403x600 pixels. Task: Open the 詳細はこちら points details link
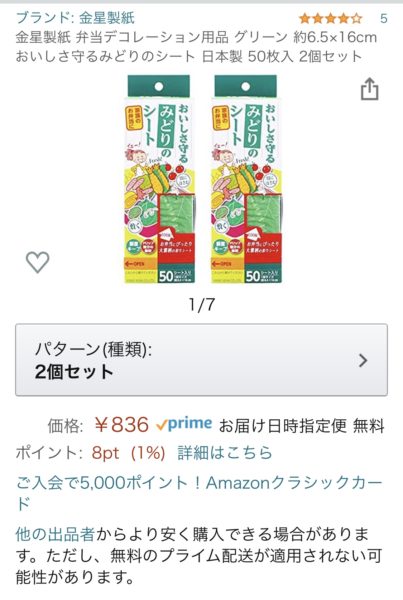click(x=225, y=453)
